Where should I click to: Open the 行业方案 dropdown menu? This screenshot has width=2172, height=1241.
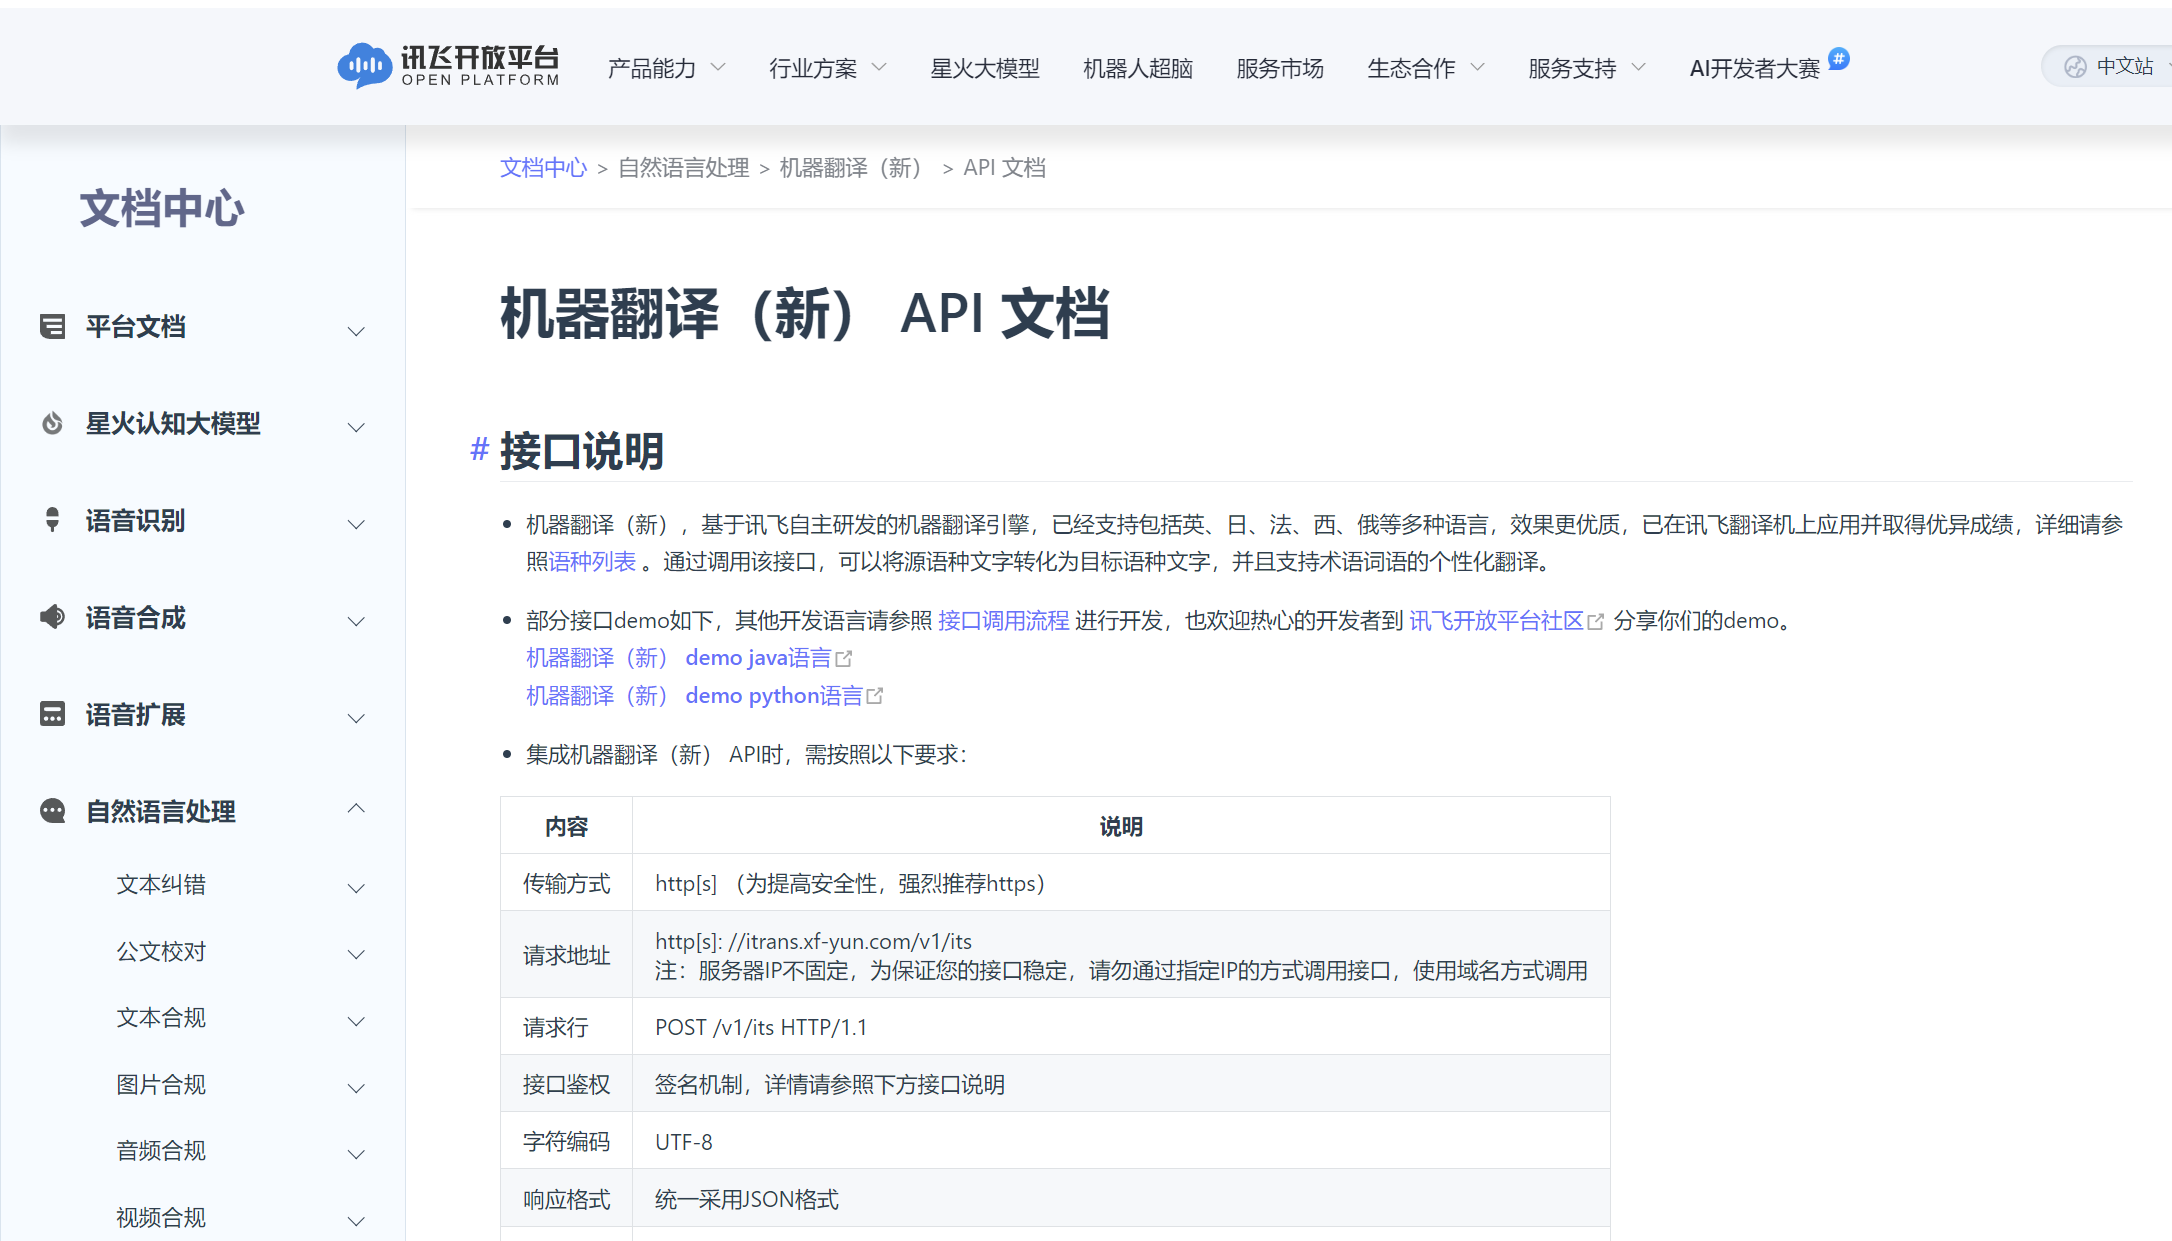(827, 68)
